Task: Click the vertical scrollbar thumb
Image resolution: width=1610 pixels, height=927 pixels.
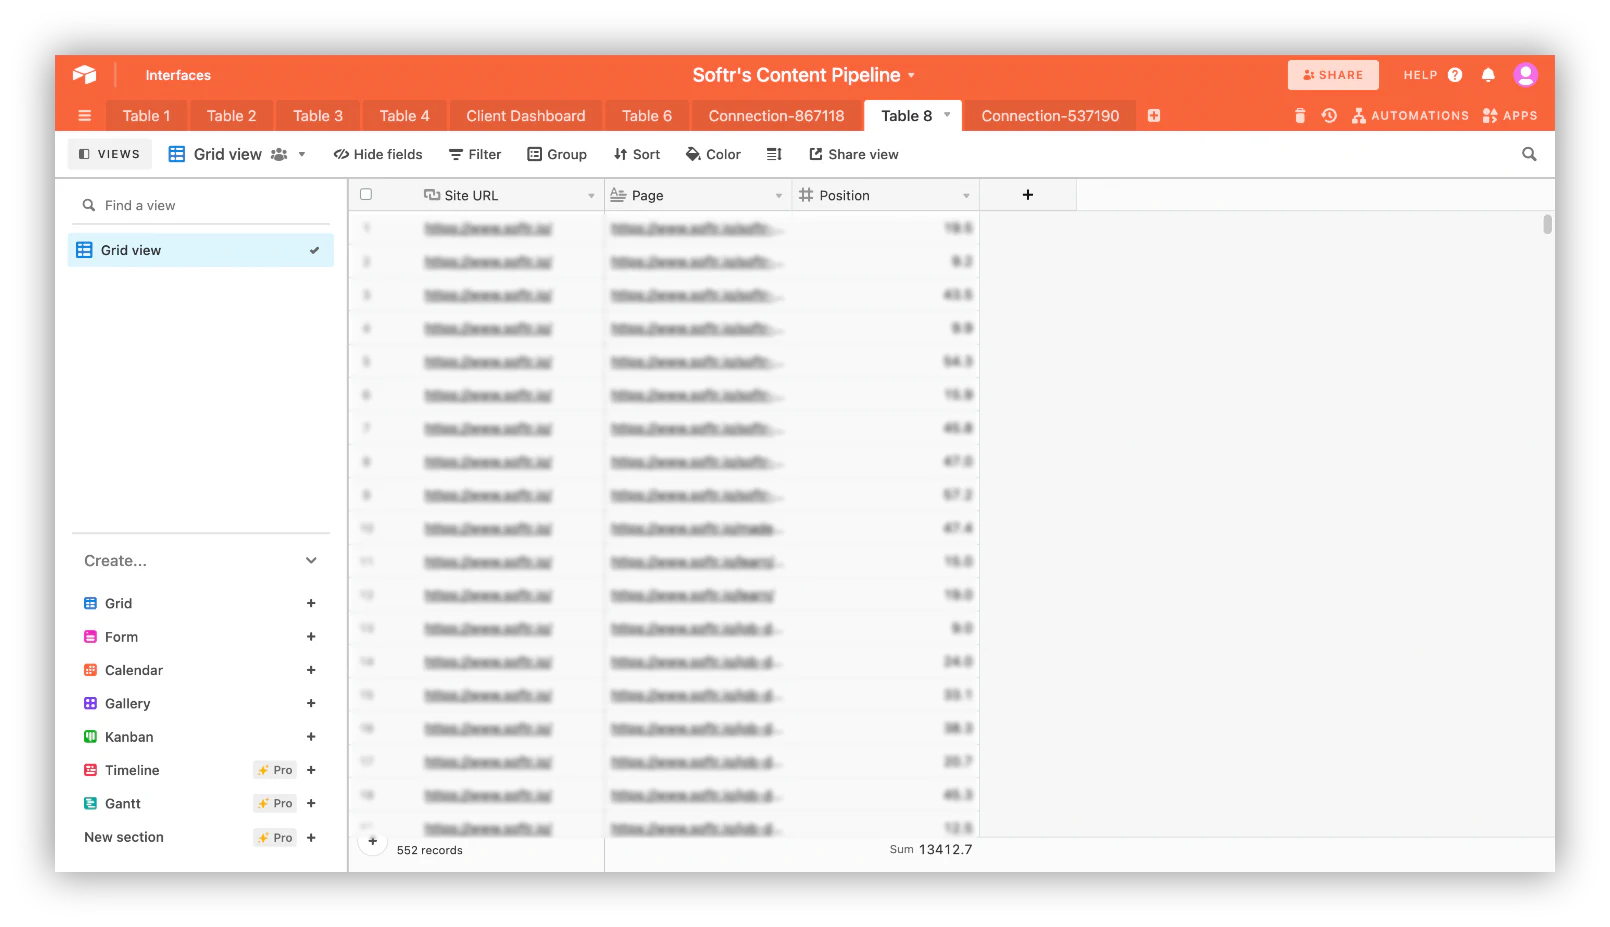Action: [1547, 225]
